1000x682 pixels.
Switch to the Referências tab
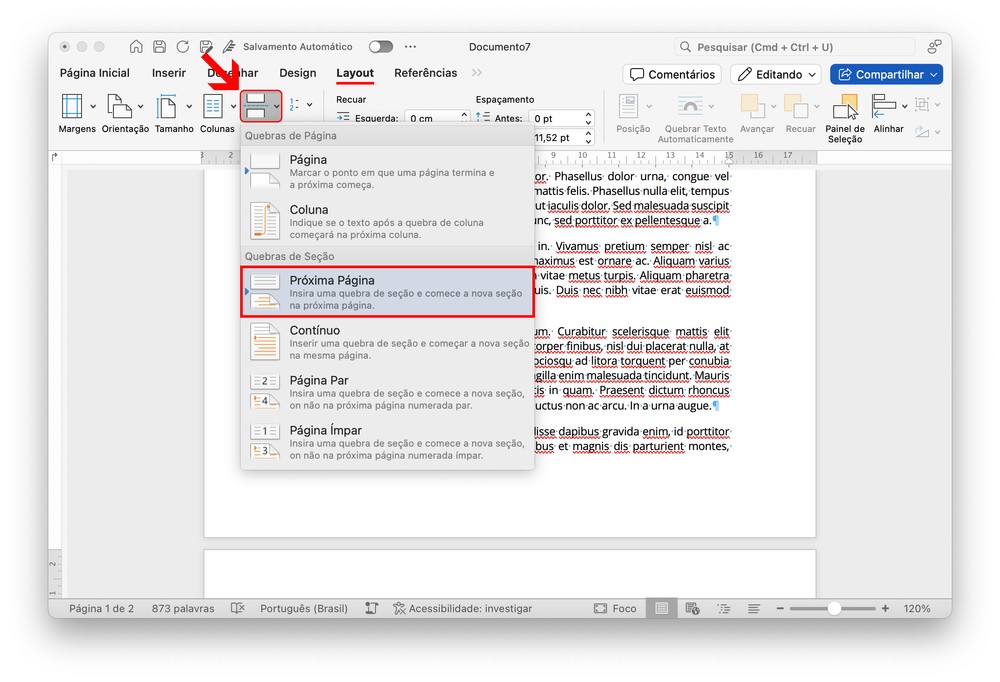(x=425, y=73)
